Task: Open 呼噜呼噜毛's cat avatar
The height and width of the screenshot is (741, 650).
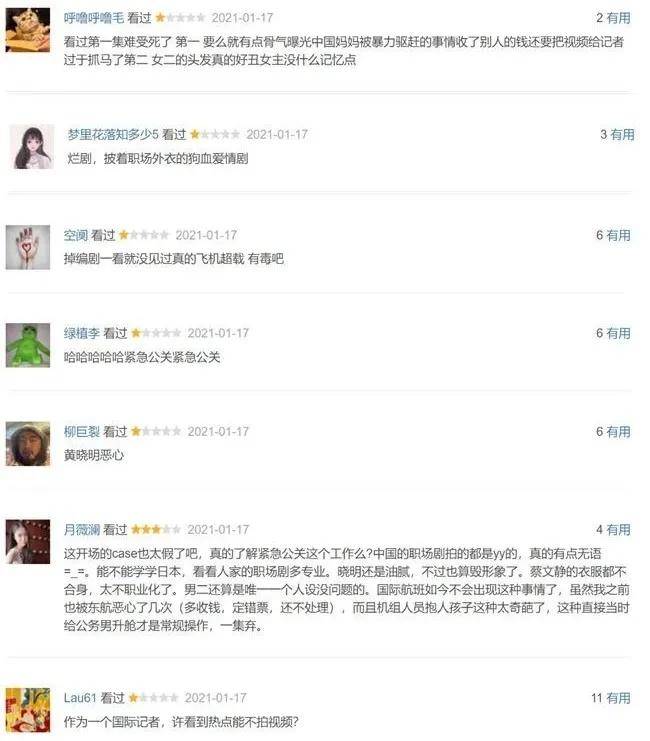Action: (x=28, y=30)
